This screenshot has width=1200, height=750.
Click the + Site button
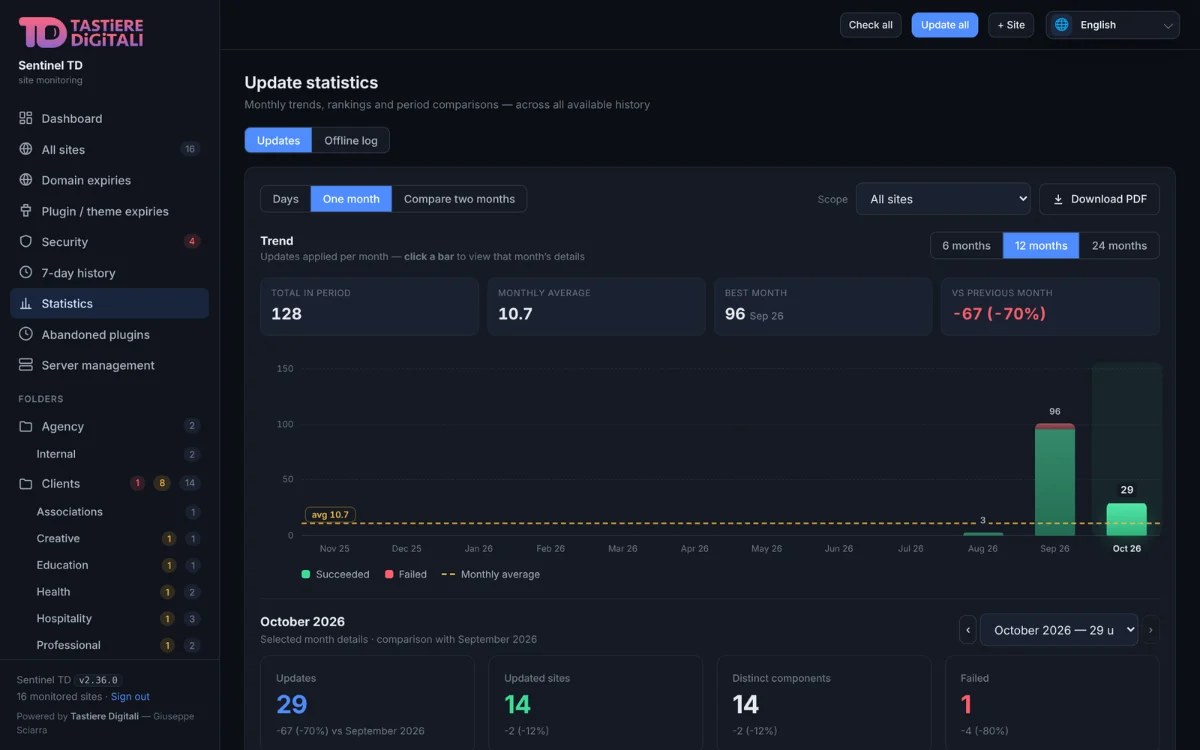pyautogui.click(x=1011, y=25)
